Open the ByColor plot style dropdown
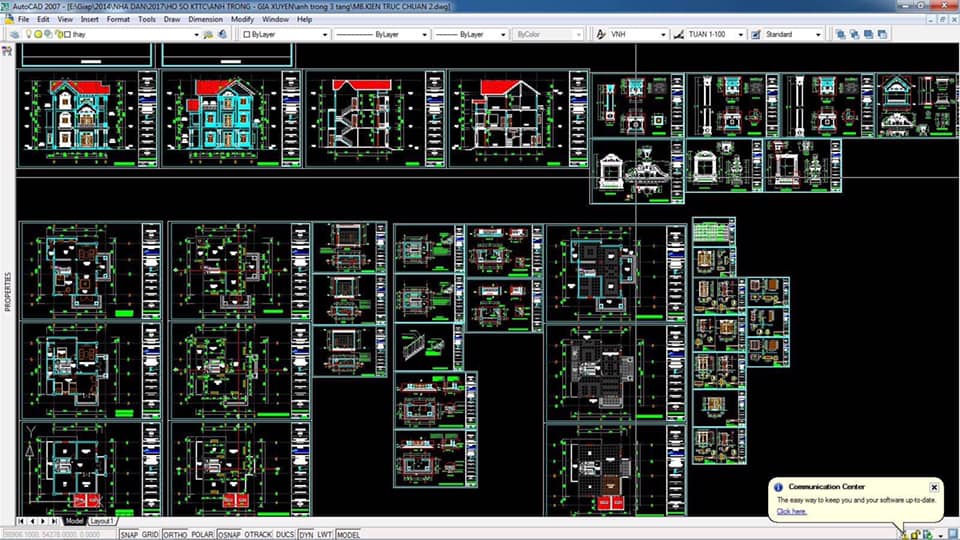960x540 pixels. coord(577,35)
